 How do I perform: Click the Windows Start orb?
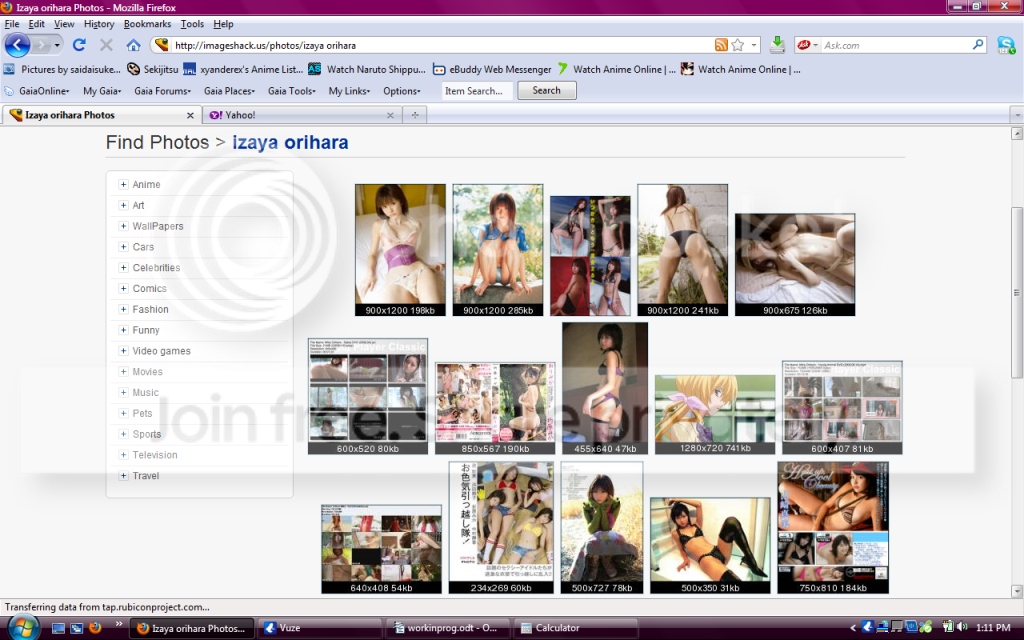click(x=23, y=628)
